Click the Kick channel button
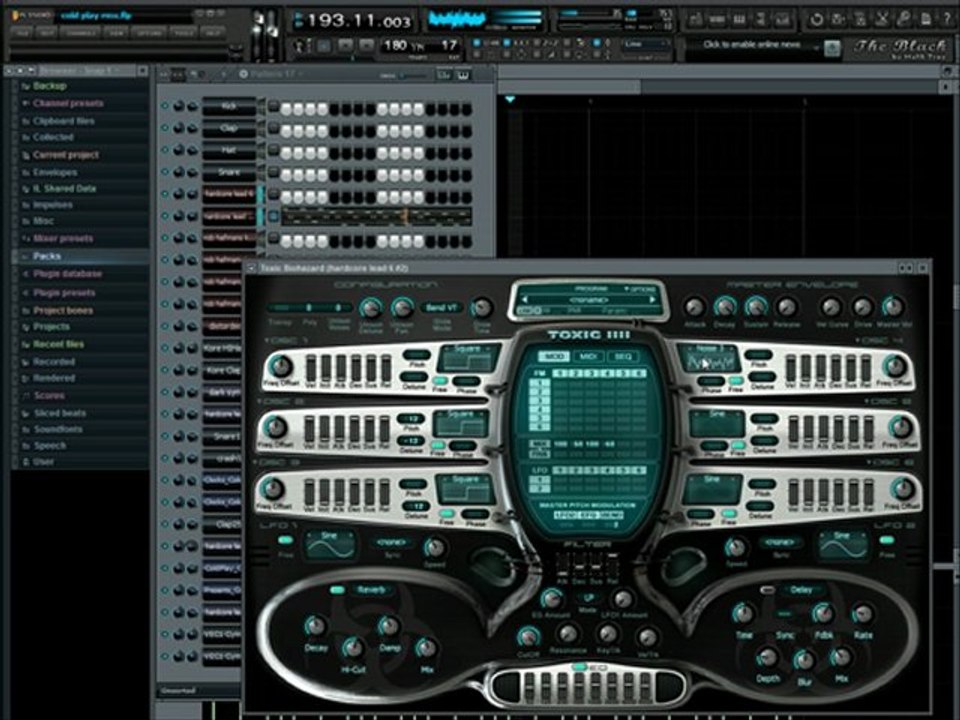960x720 pixels. pyautogui.click(x=229, y=107)
